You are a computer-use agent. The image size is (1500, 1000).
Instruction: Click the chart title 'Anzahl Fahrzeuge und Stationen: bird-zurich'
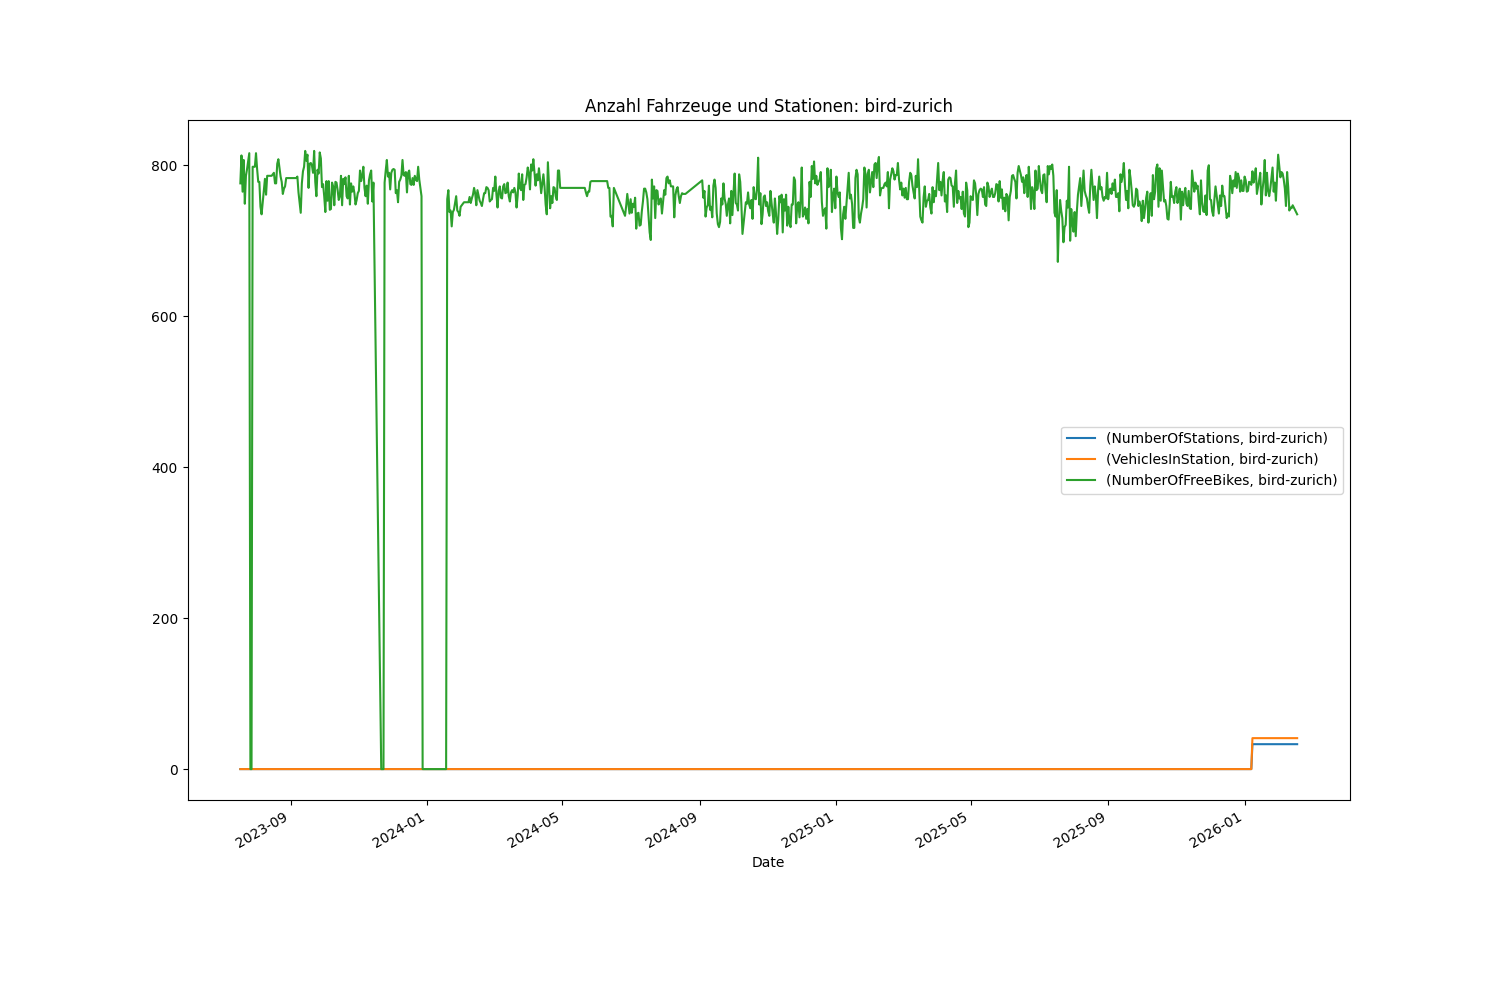pos(768,106)
